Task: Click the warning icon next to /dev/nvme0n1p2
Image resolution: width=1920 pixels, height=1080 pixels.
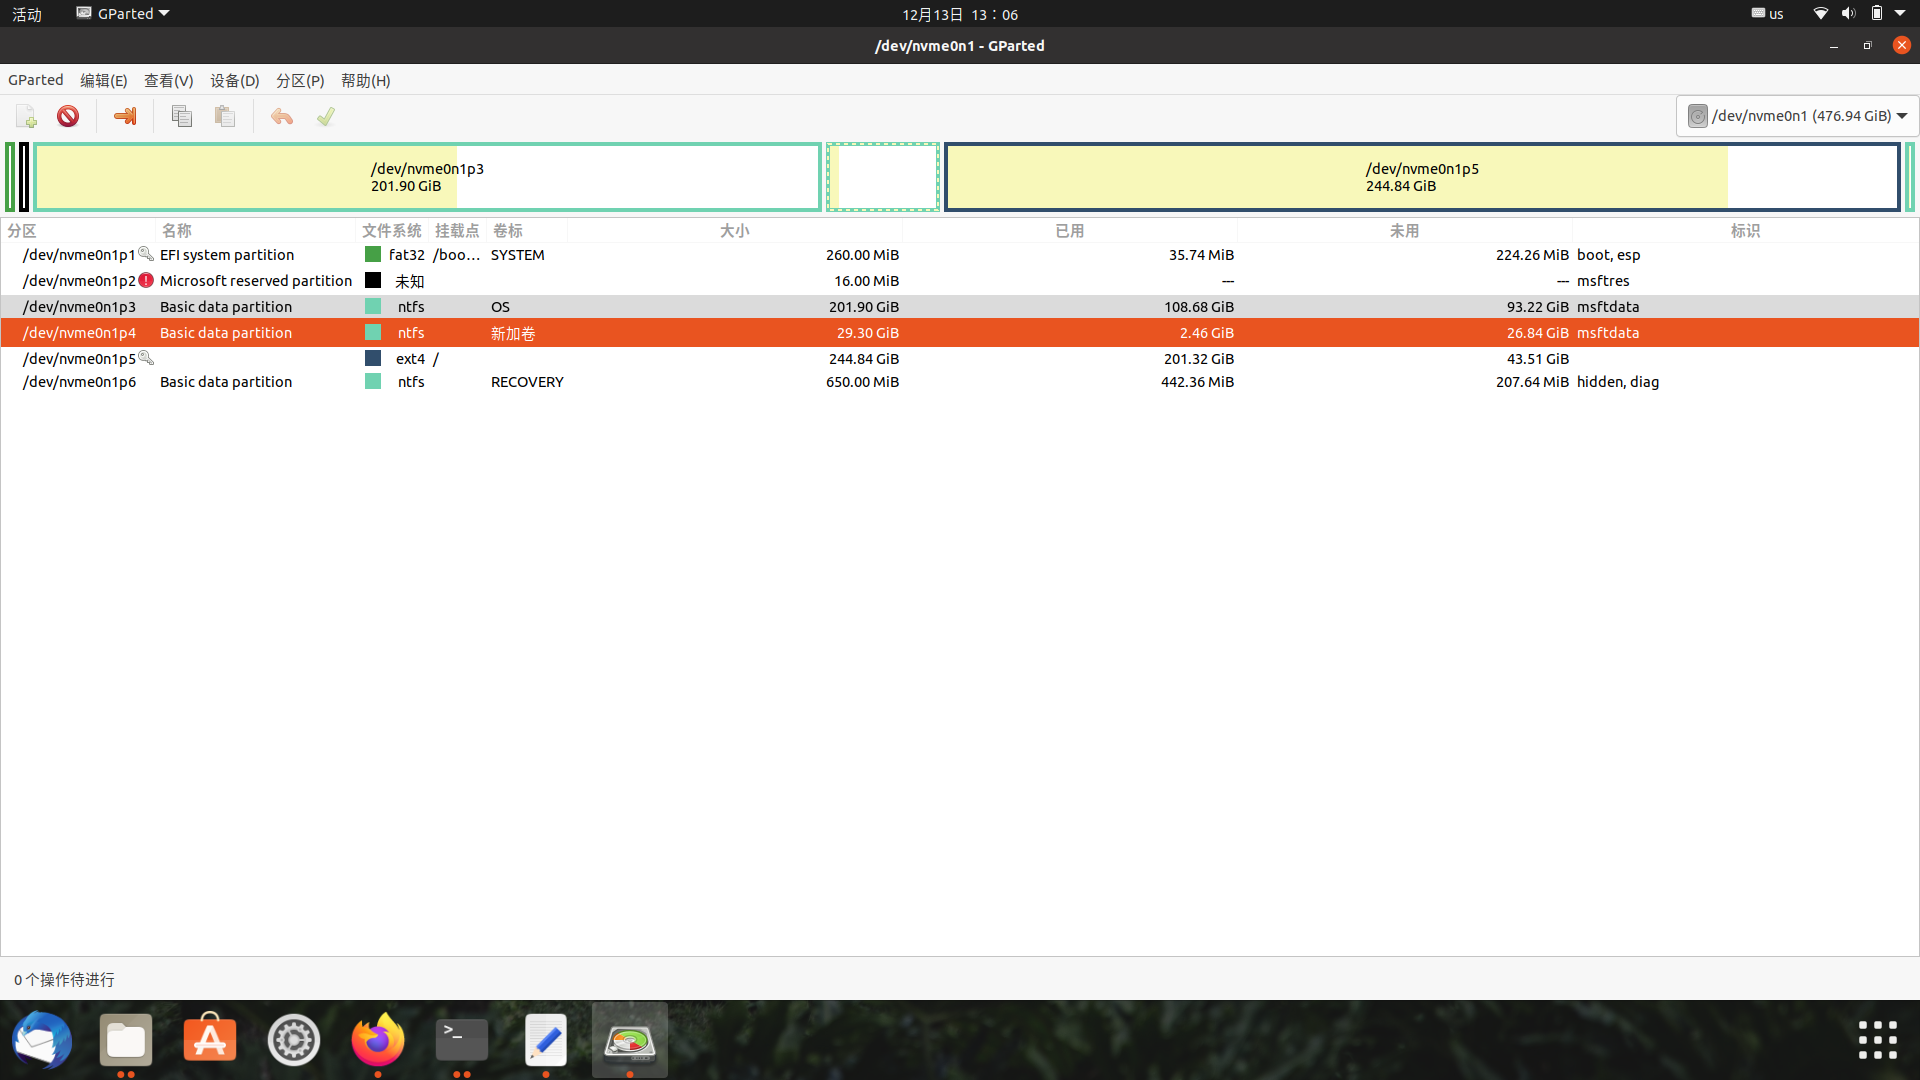Action: click(146, 280)
